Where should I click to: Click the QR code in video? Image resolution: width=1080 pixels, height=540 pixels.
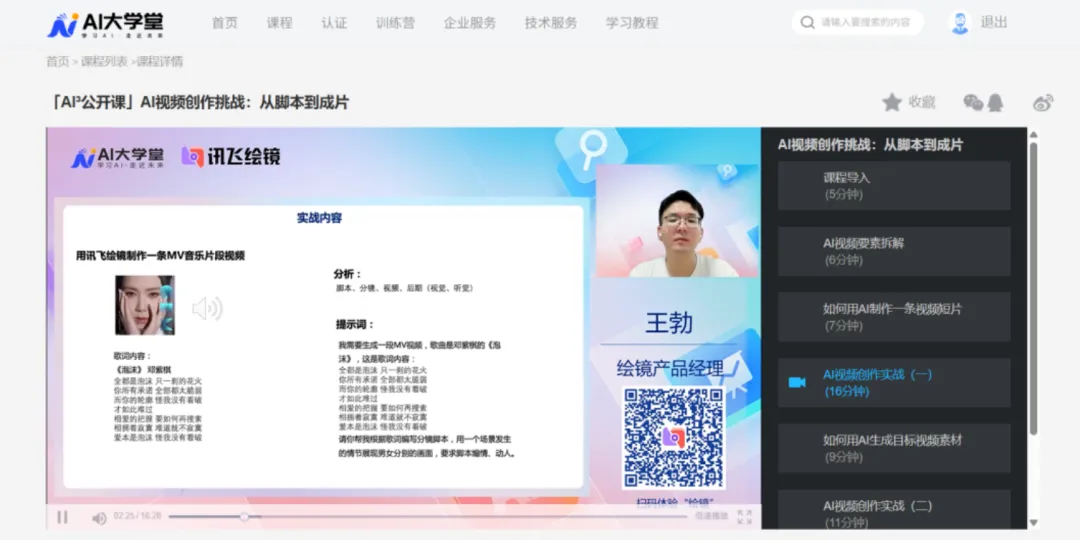pos(674,438)
